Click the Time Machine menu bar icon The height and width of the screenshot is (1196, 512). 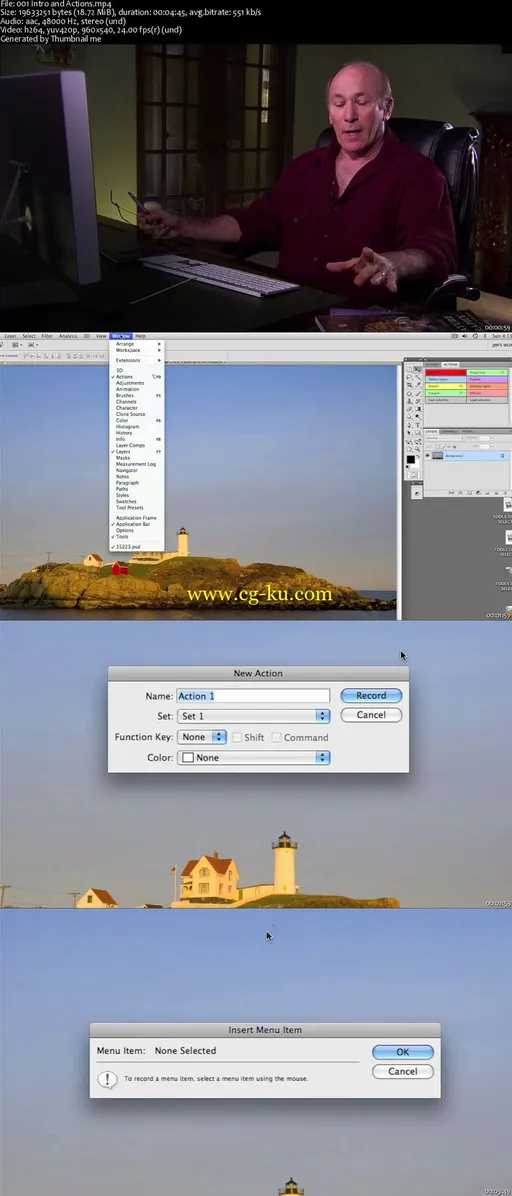tap(475, 336)
